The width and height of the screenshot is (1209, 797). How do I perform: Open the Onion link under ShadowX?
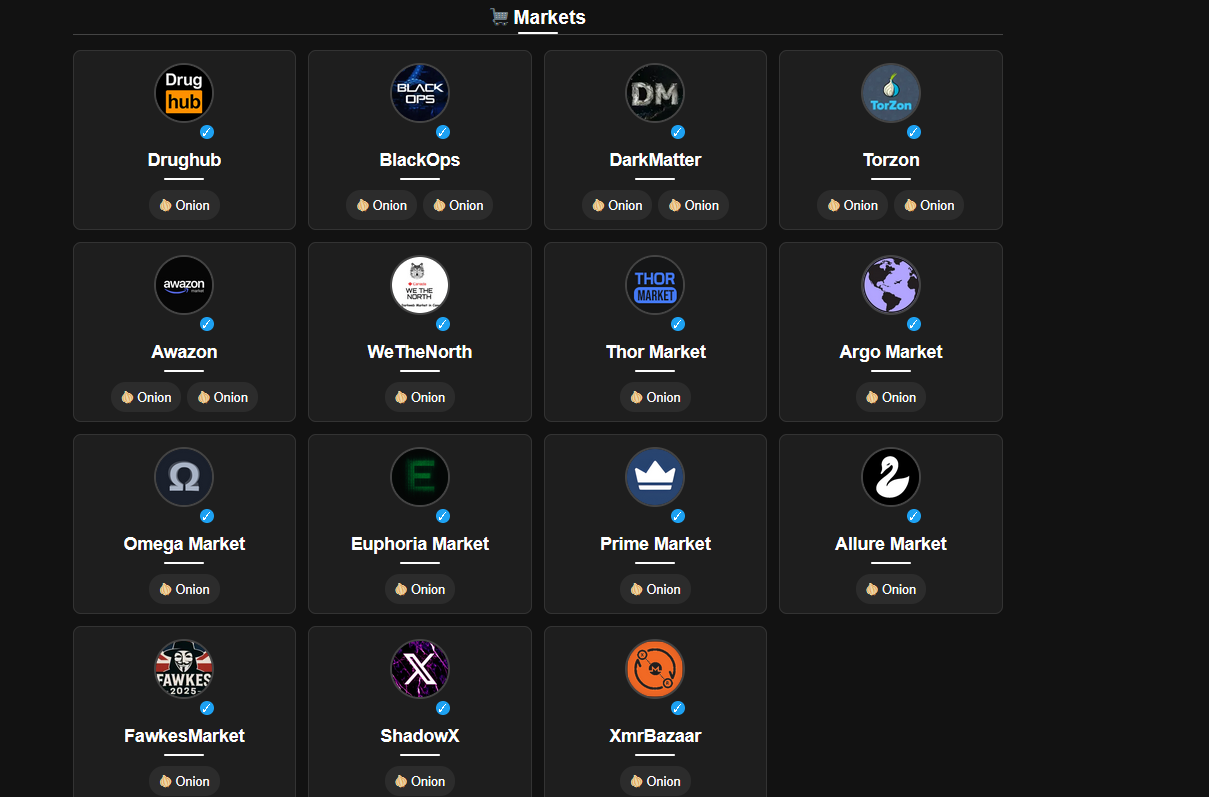[x=420, y=781]
